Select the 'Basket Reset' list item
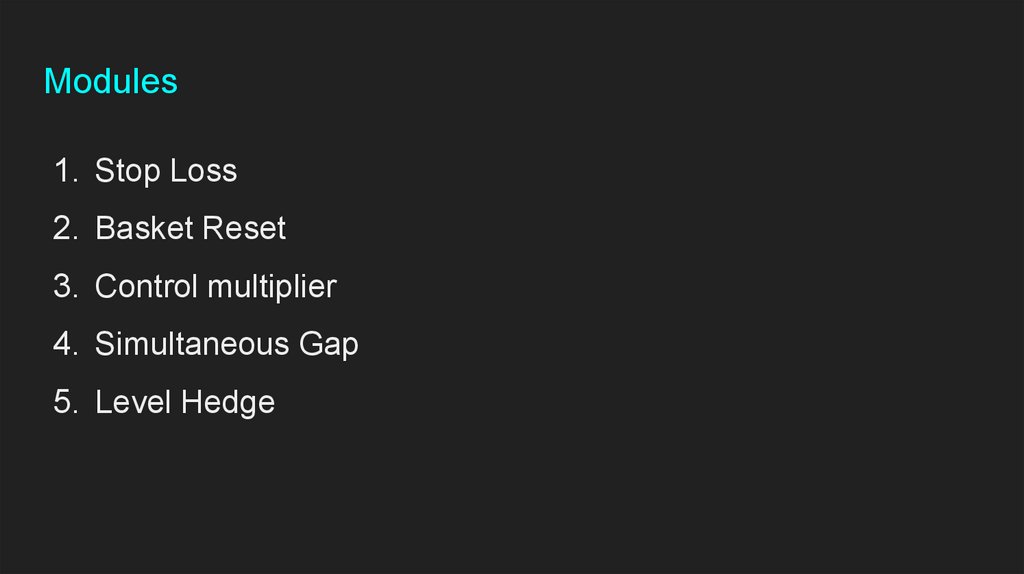1024x574 pixels. 190,229
